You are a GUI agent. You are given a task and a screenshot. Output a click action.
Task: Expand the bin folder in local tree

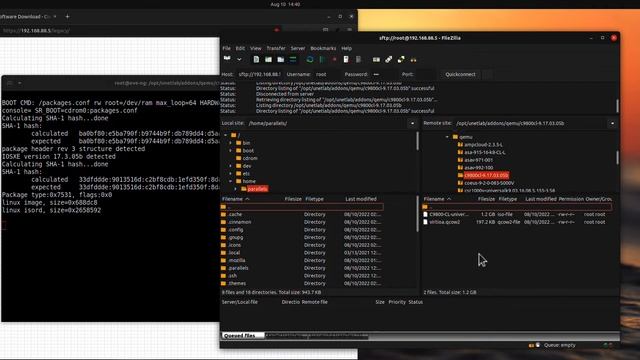coord(231,143)
